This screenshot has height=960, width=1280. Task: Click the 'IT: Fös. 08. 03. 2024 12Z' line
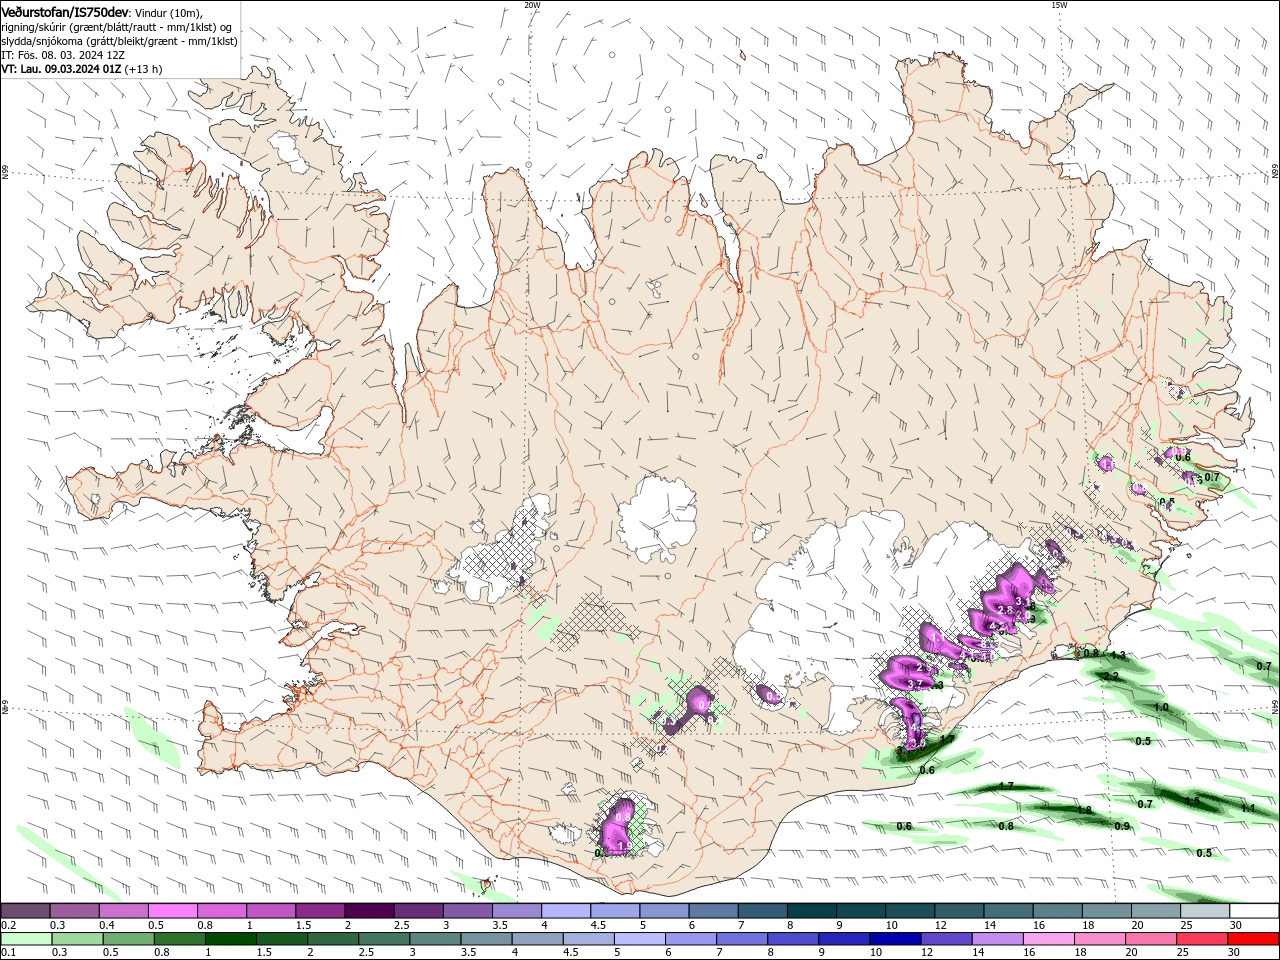(x=64, y=55)
